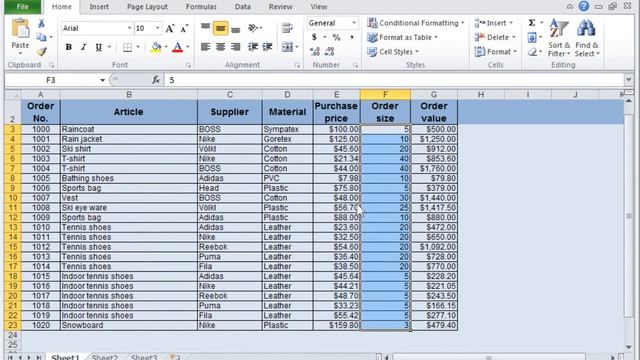Image resolution: width=640 pixels, height=360 pixels.
Task: Click the Borders icon
Action: [127, 47]
